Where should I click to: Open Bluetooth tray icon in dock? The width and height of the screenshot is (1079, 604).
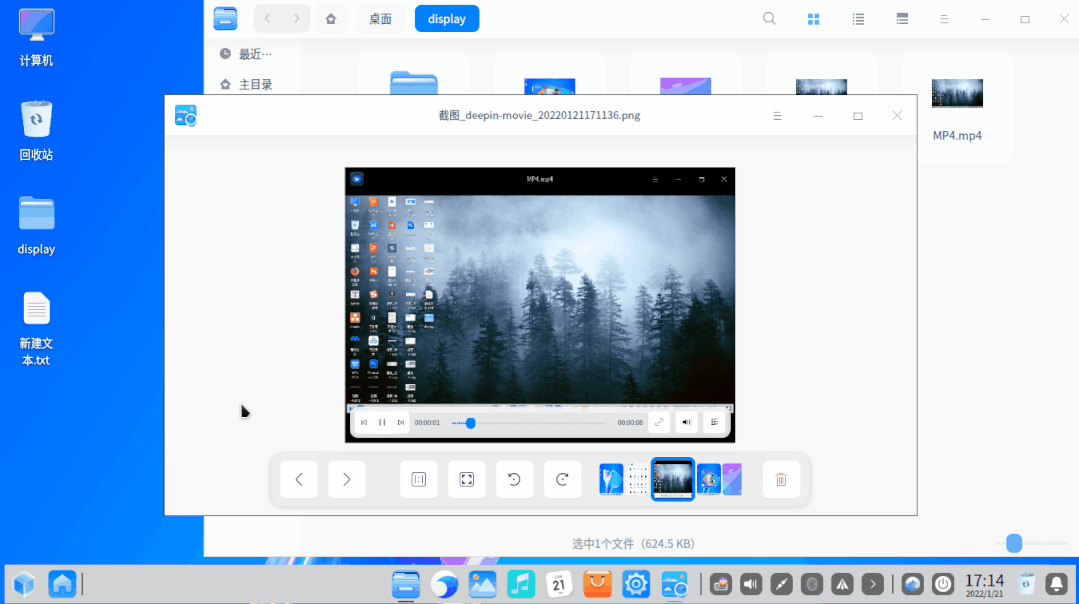[811, 585]
